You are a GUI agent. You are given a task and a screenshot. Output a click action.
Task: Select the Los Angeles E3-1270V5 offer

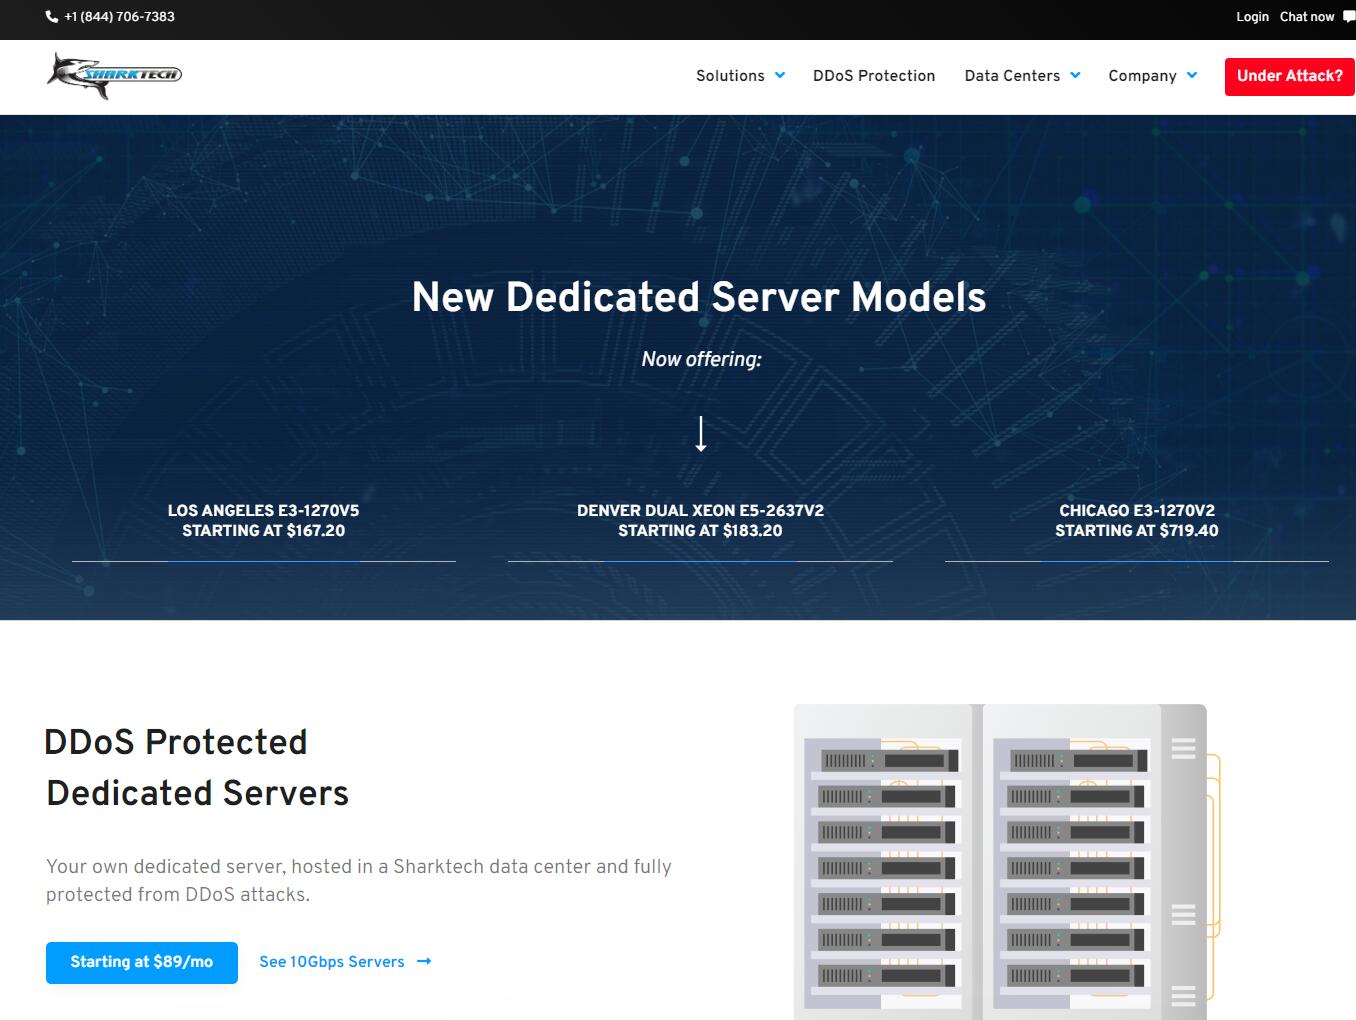264,521
